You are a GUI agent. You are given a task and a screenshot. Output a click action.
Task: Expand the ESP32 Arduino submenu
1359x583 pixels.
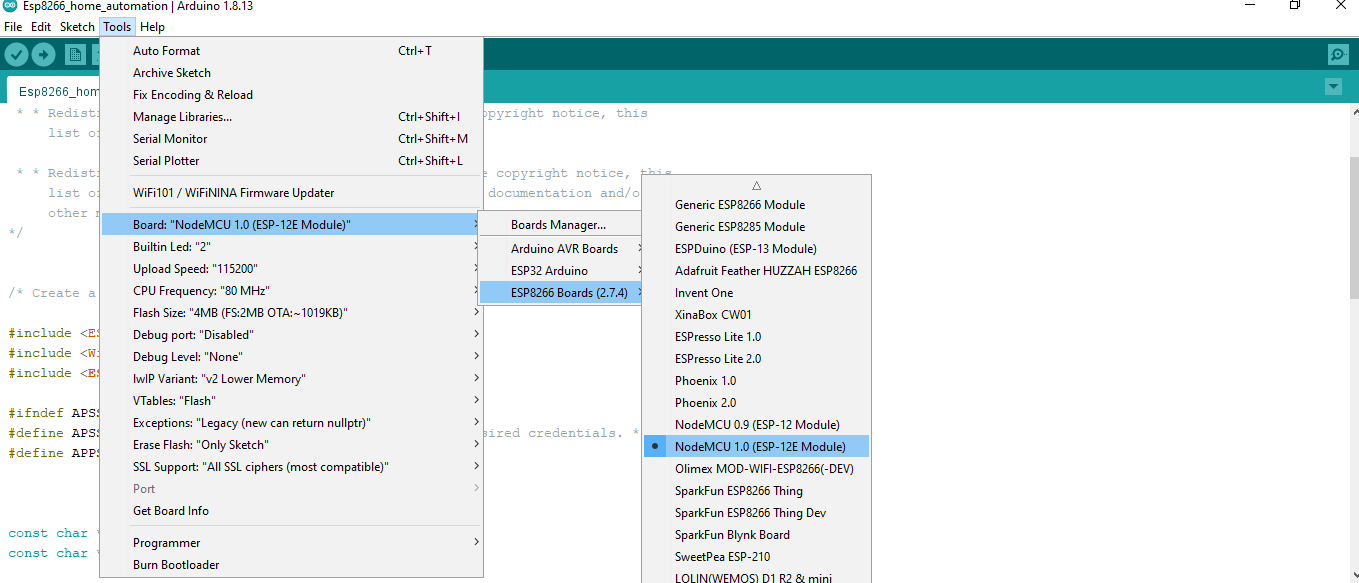561,271
